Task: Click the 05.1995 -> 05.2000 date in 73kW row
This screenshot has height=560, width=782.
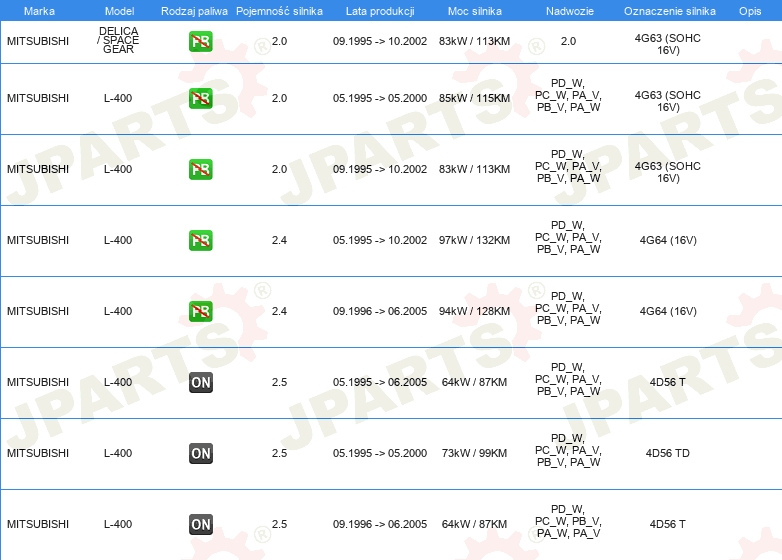Action: point(380,453)
